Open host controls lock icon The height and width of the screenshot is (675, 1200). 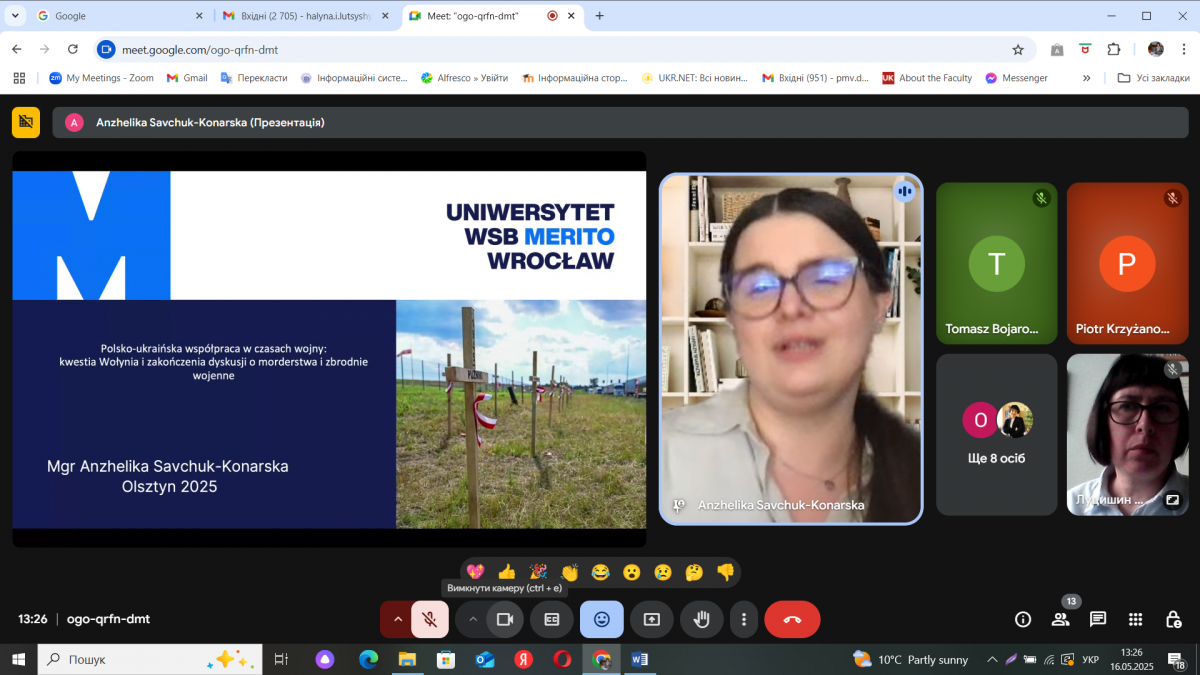[x=1173, y=620]
